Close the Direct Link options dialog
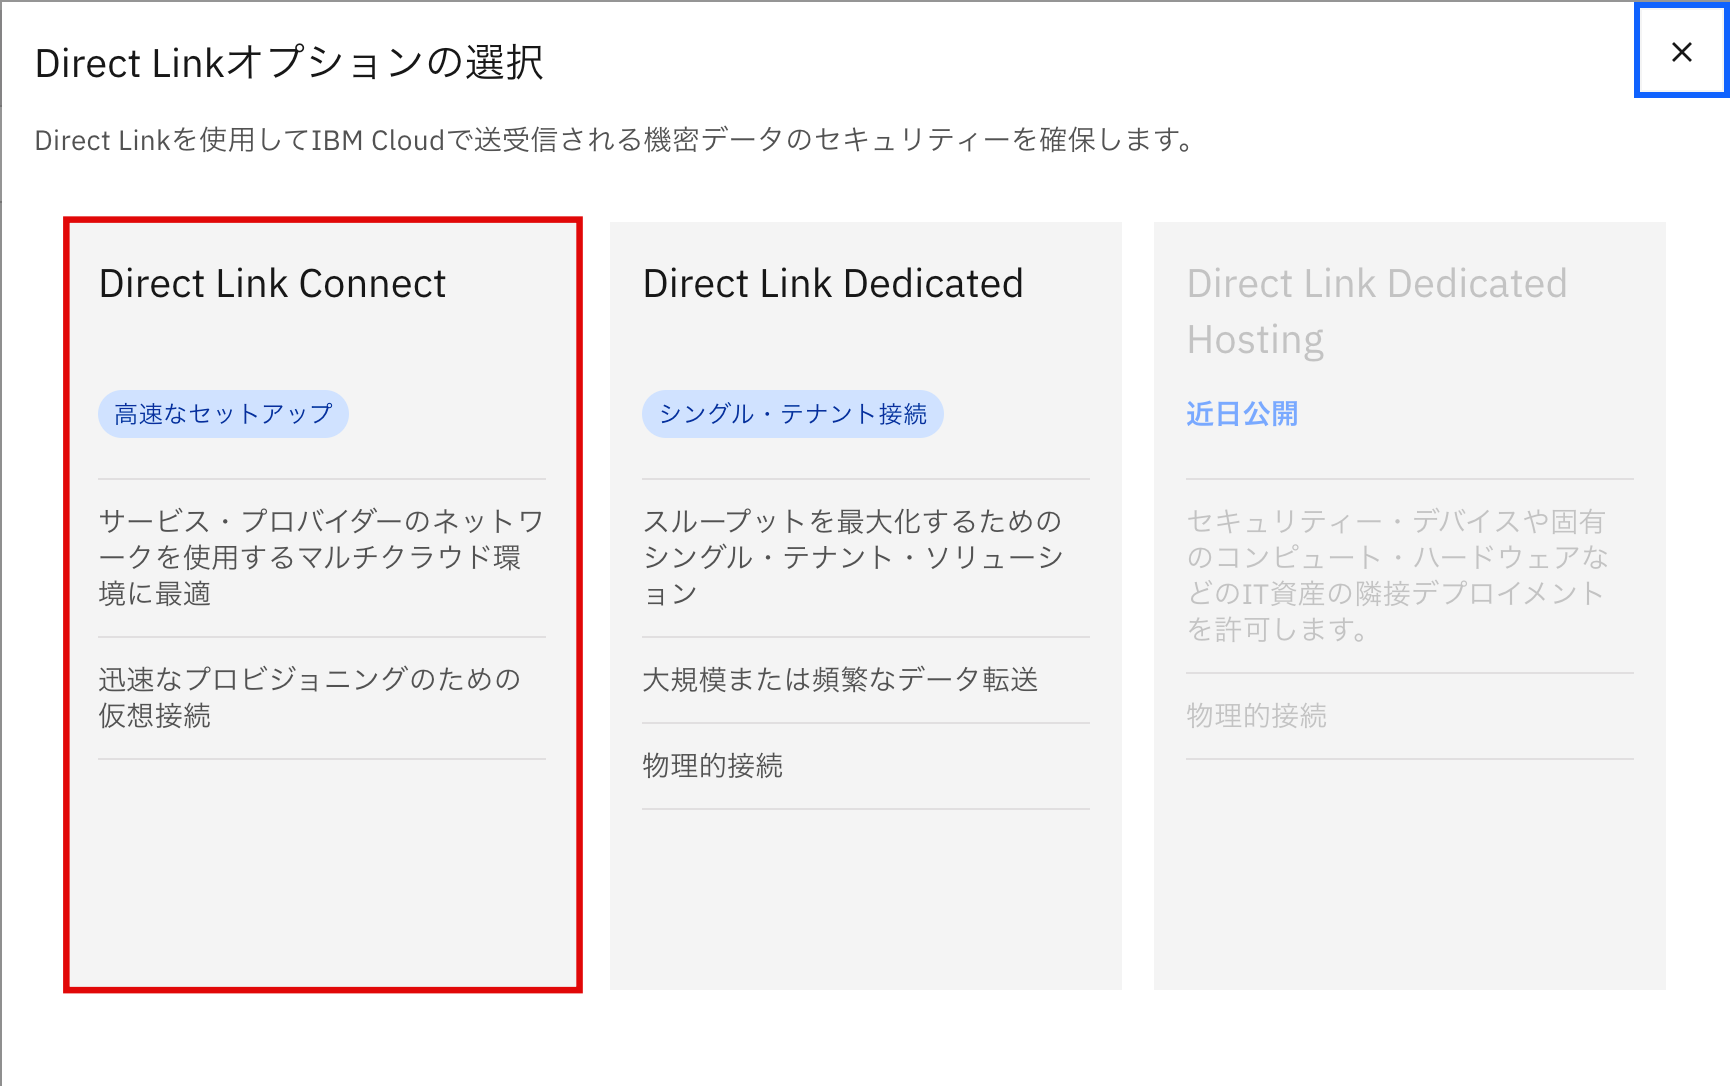 [x=1681, y=53]
